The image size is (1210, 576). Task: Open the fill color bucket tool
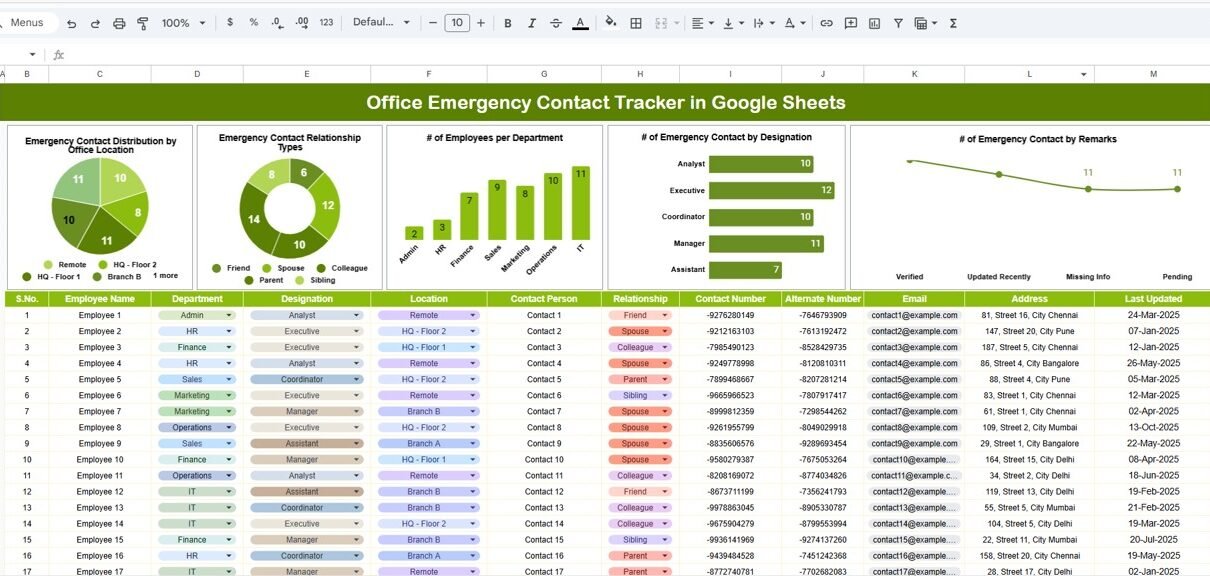610,23
